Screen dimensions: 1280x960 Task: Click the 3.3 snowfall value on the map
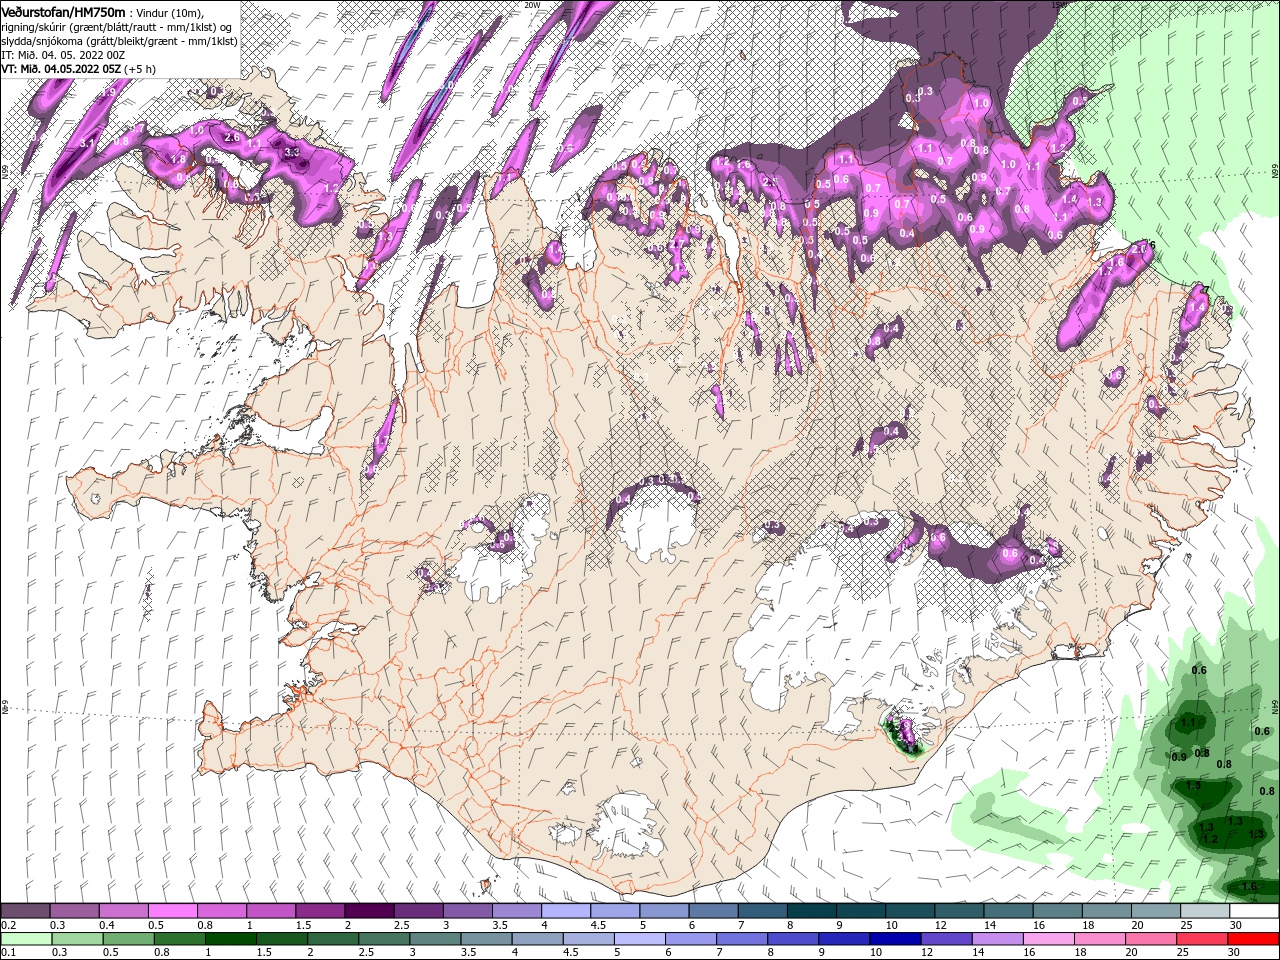pos(292,152)
